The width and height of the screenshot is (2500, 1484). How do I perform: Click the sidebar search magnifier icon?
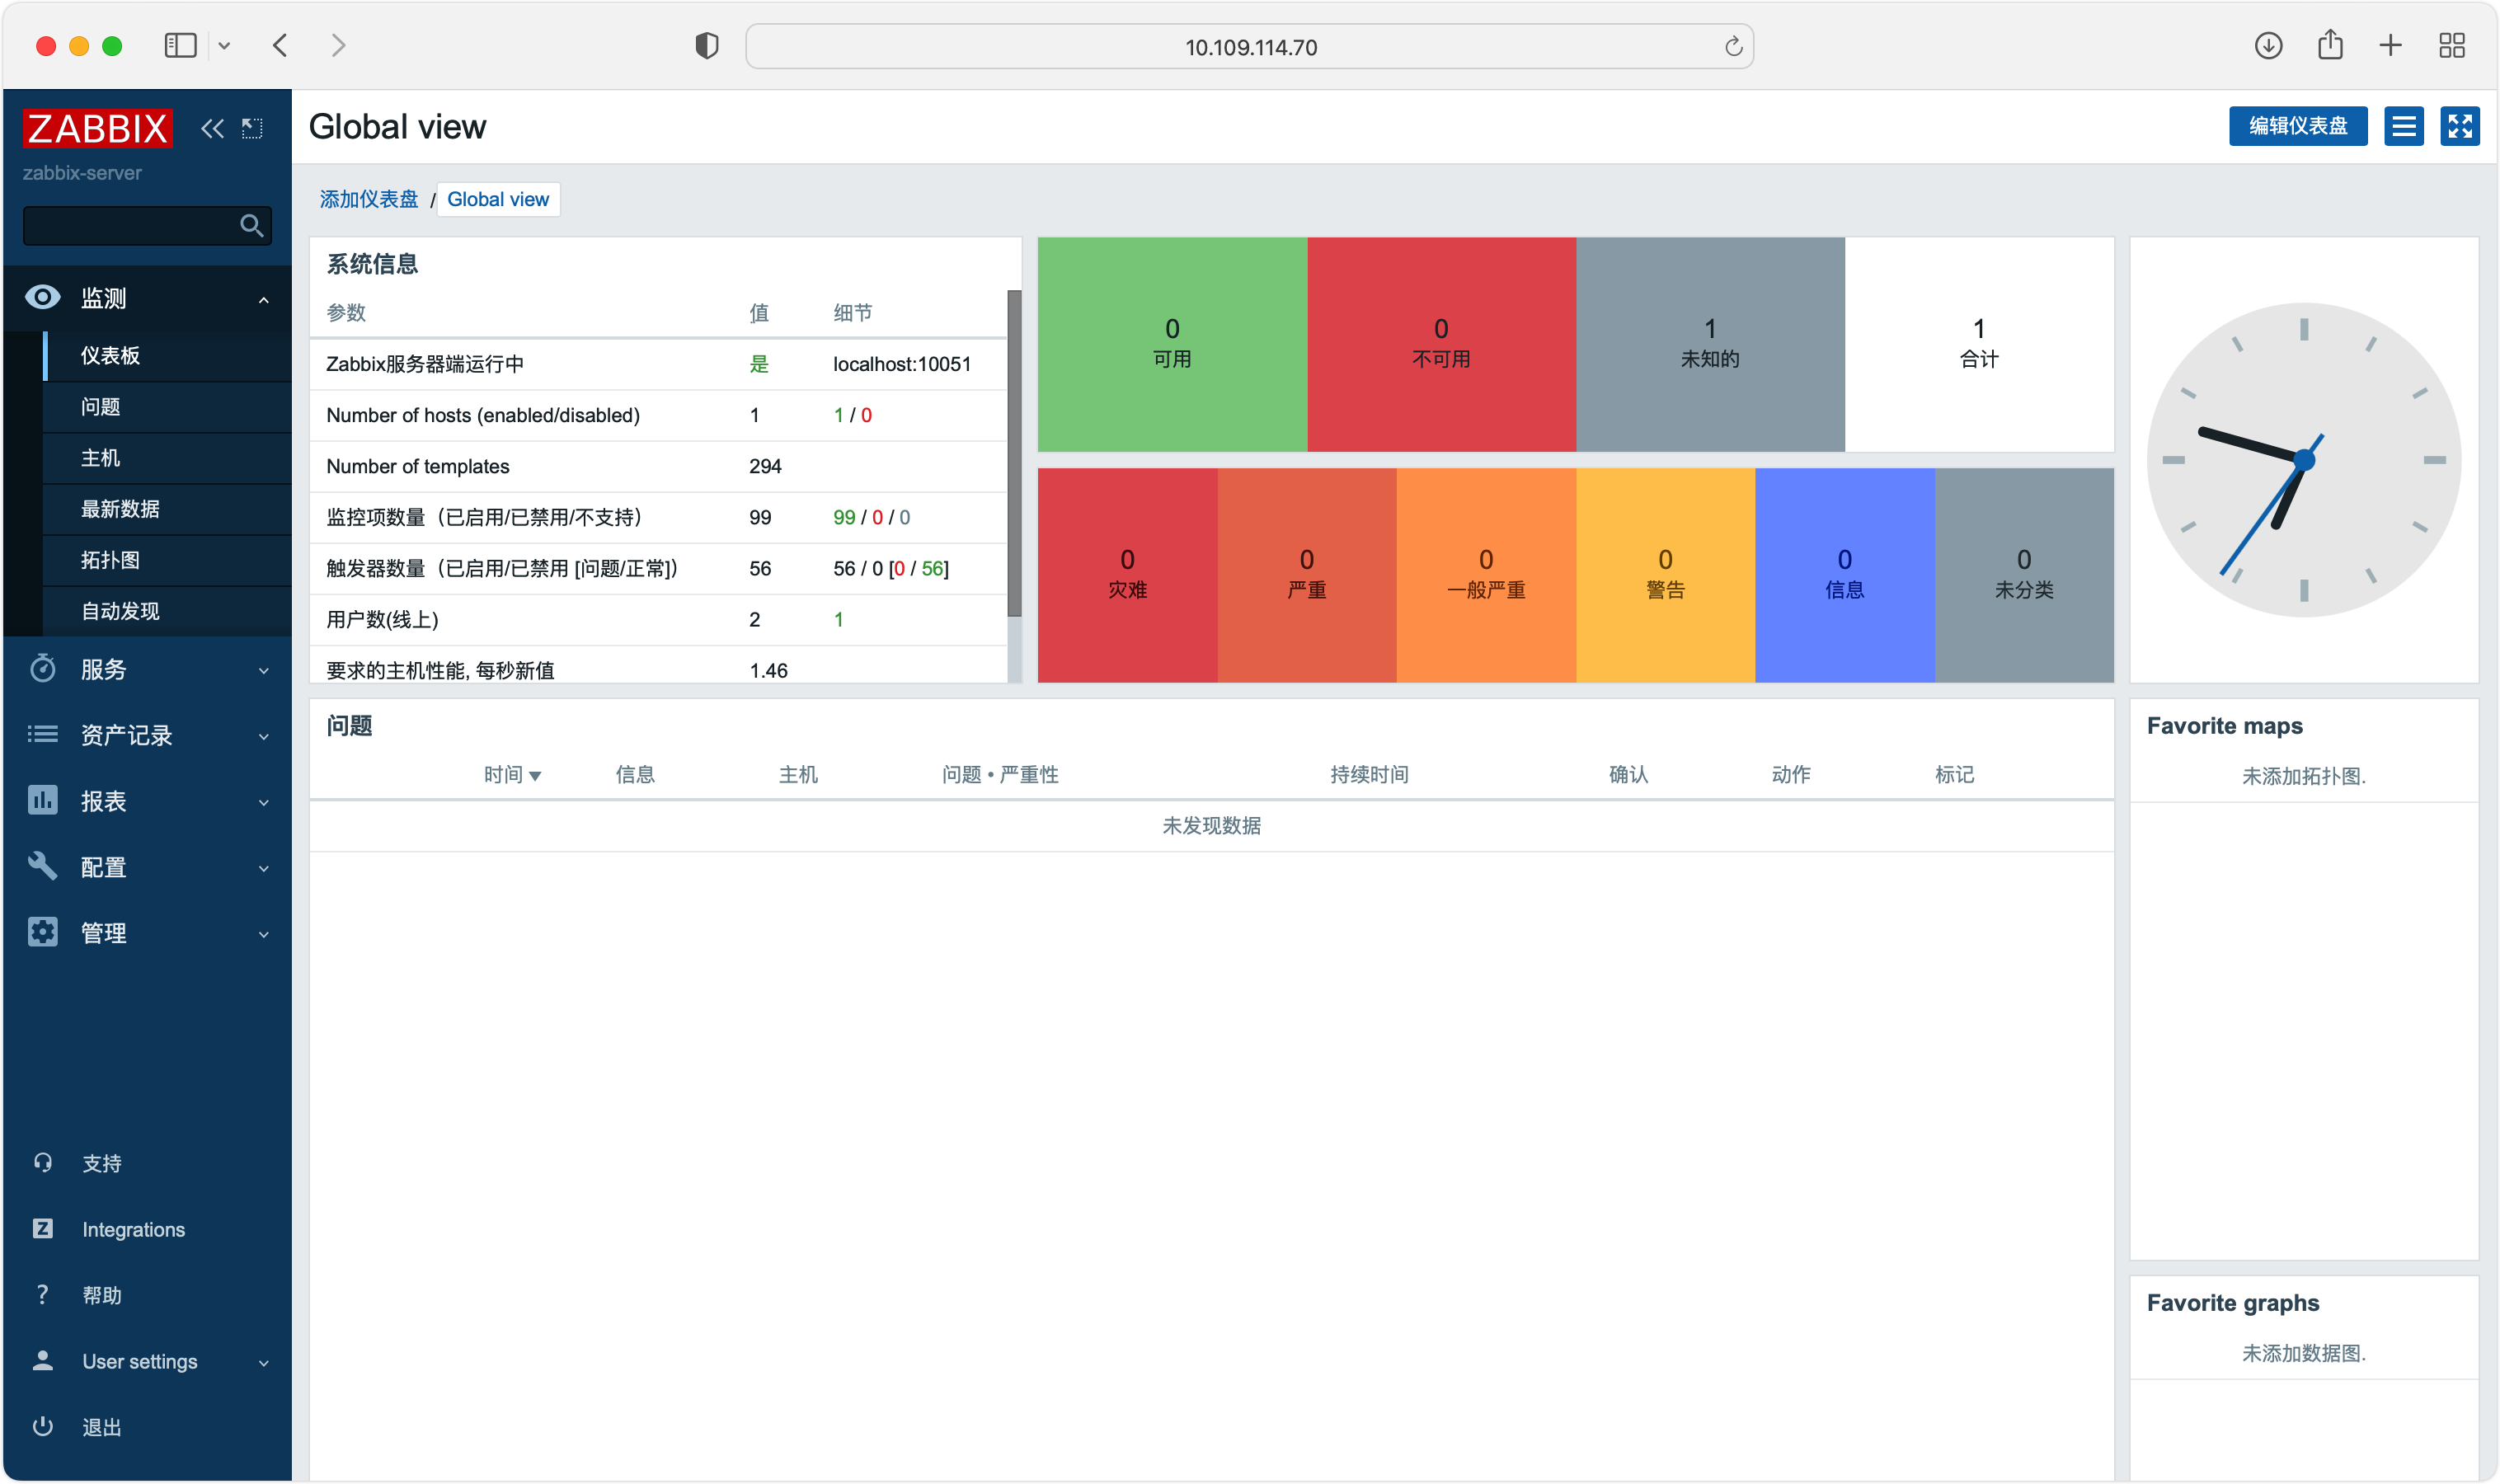point(252,225)
